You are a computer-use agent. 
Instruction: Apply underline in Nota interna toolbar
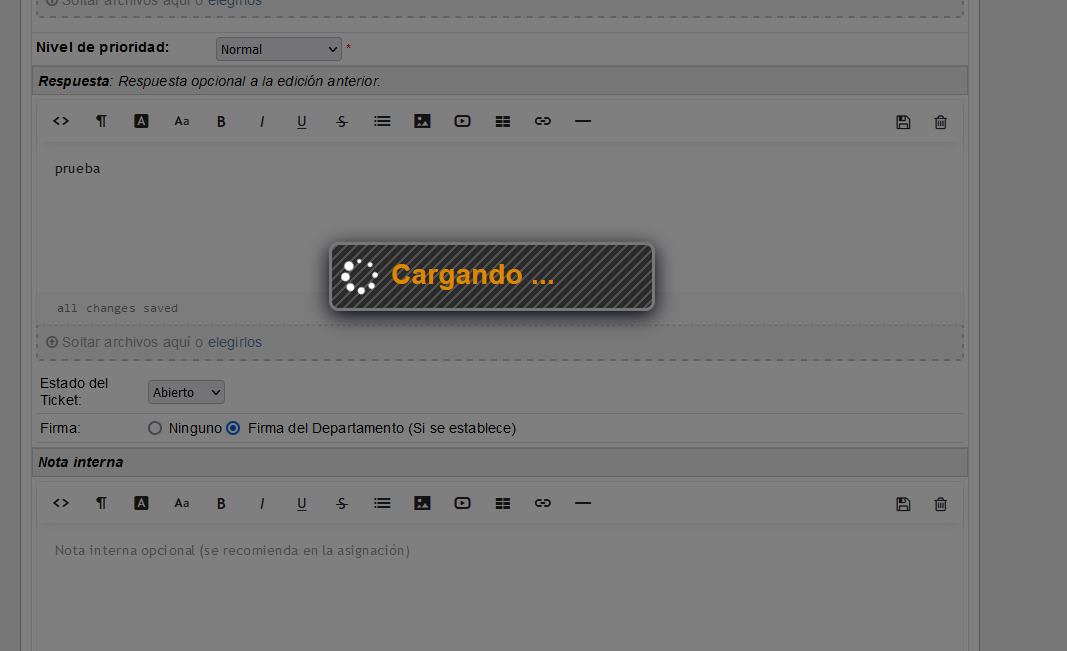(x=301, y=503)
